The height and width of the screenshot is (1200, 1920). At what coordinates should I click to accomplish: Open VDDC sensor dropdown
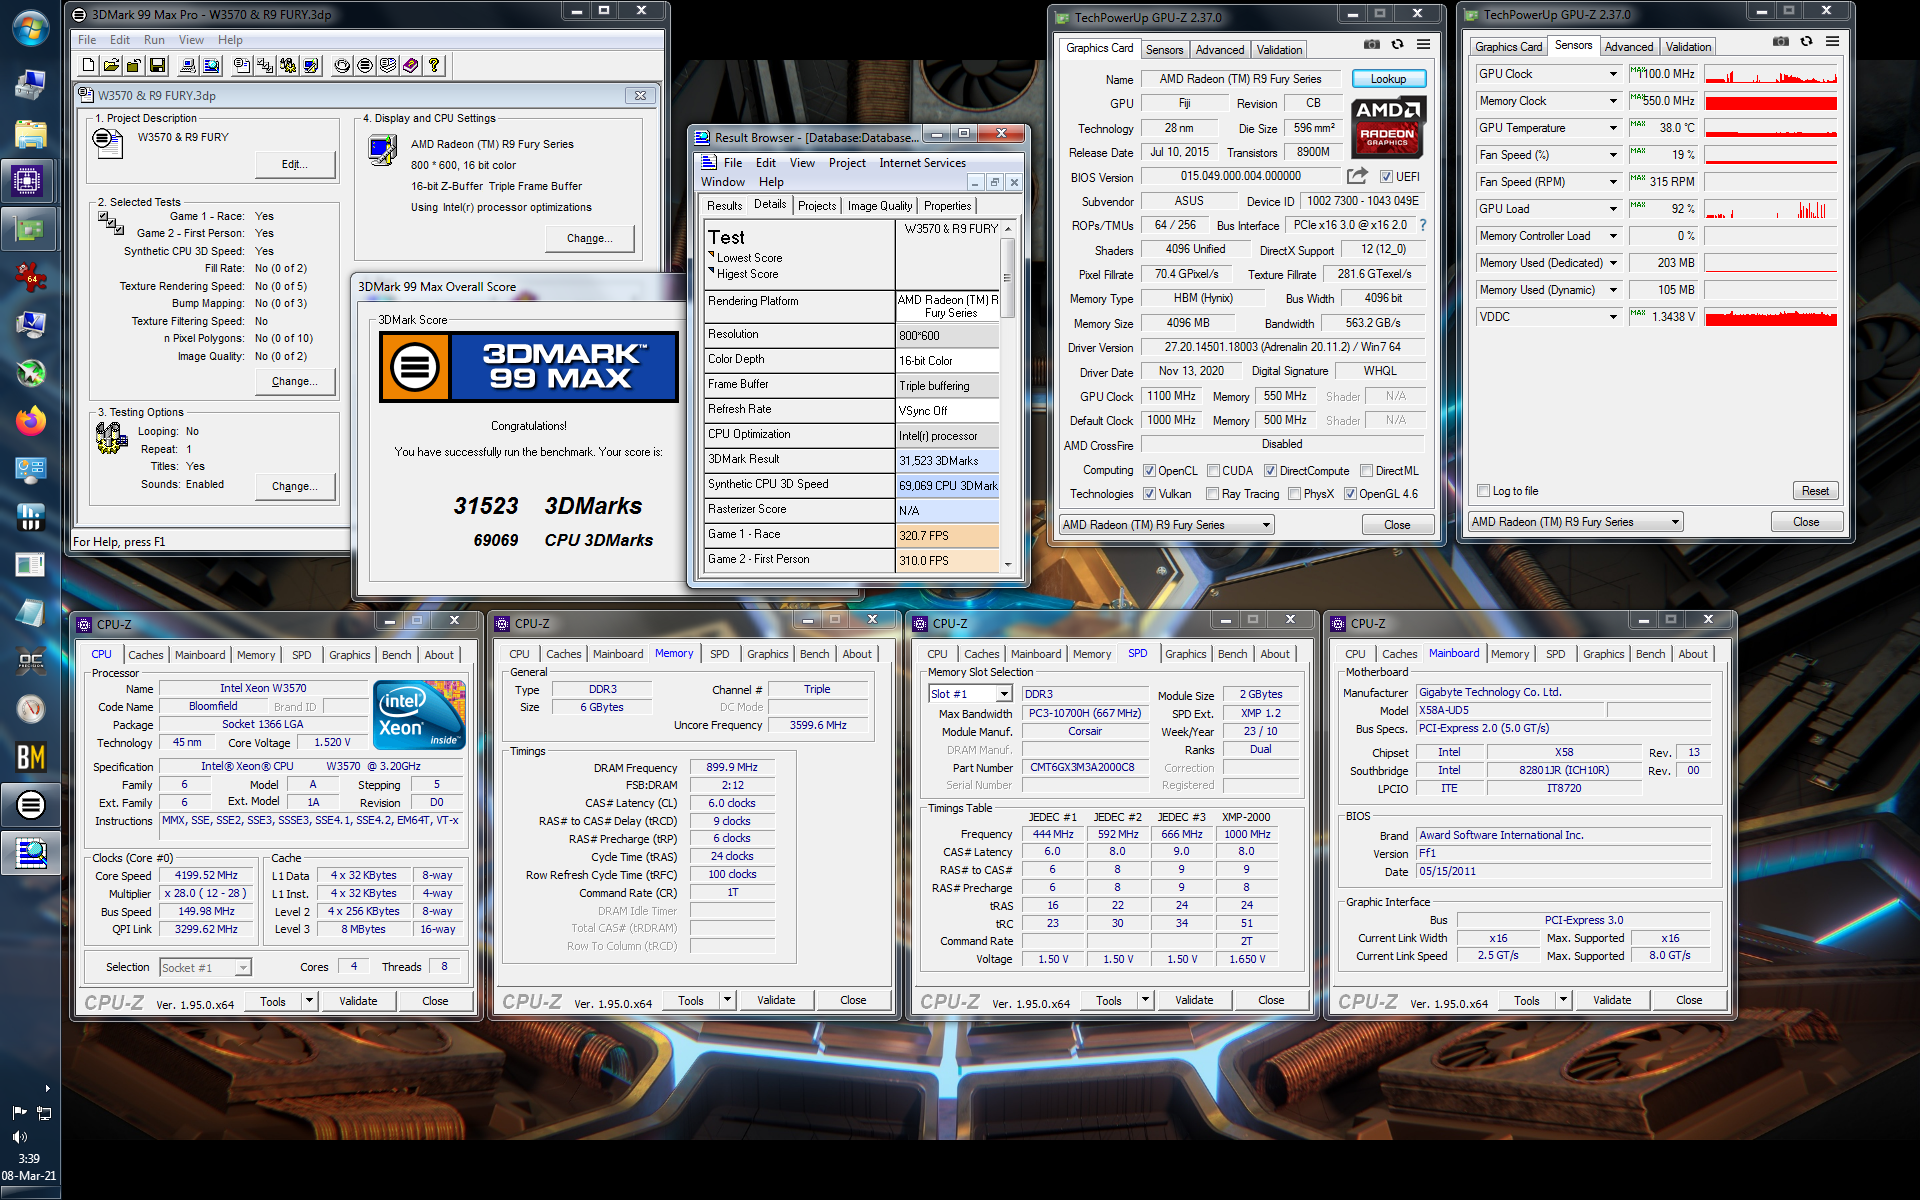click(1613, 317)
